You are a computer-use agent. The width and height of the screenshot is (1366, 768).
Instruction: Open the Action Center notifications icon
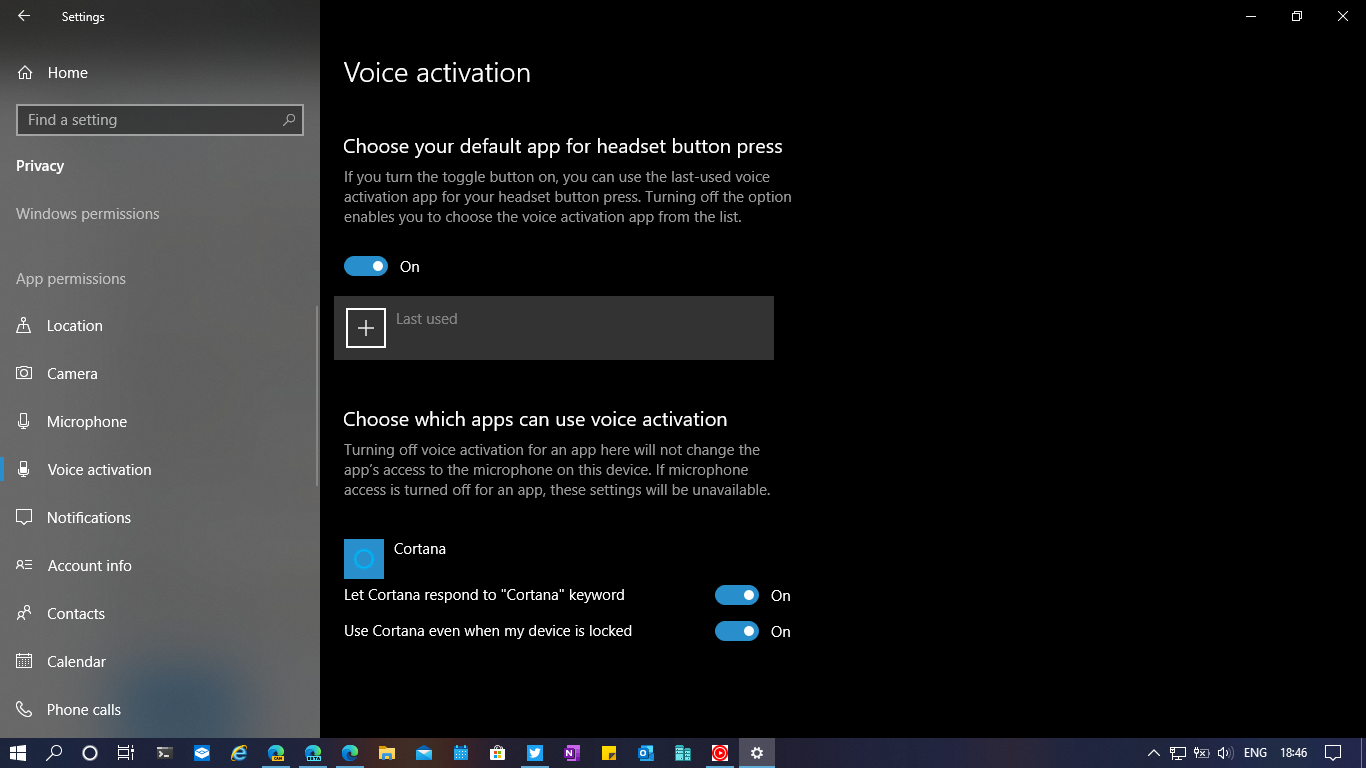[x=1333, y=753]
